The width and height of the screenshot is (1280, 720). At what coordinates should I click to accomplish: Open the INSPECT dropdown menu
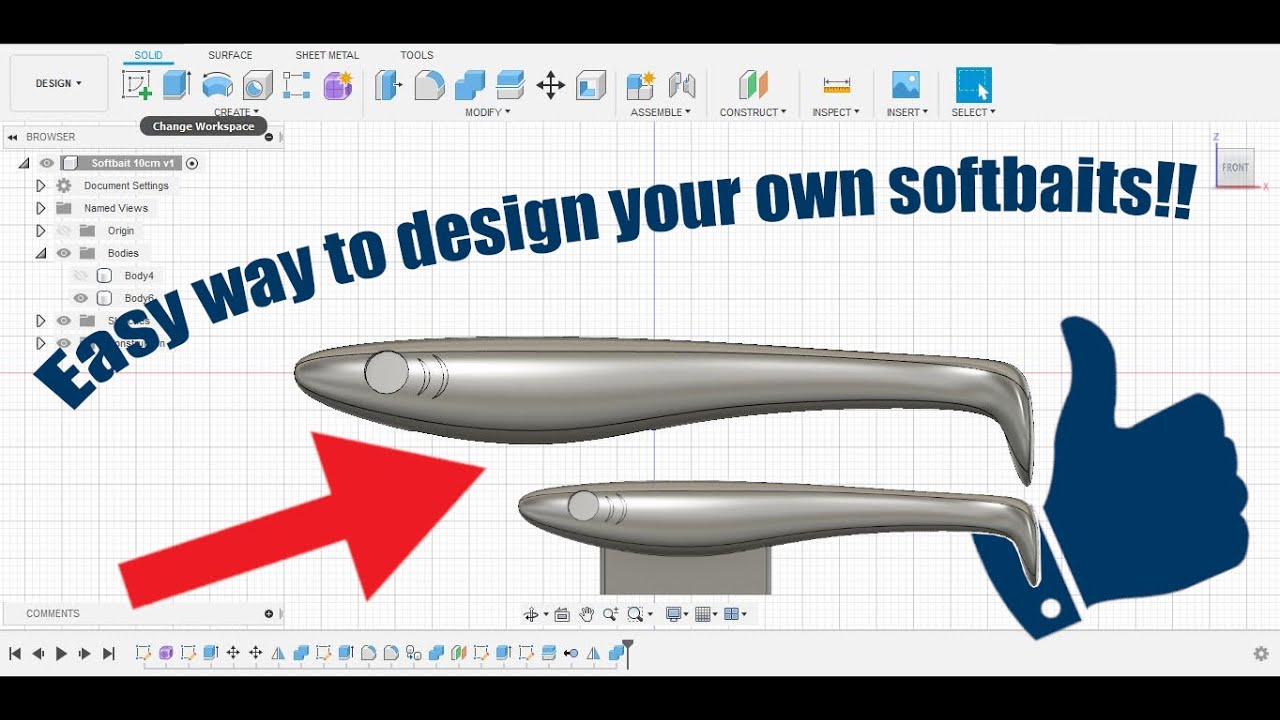pos(836,112)
